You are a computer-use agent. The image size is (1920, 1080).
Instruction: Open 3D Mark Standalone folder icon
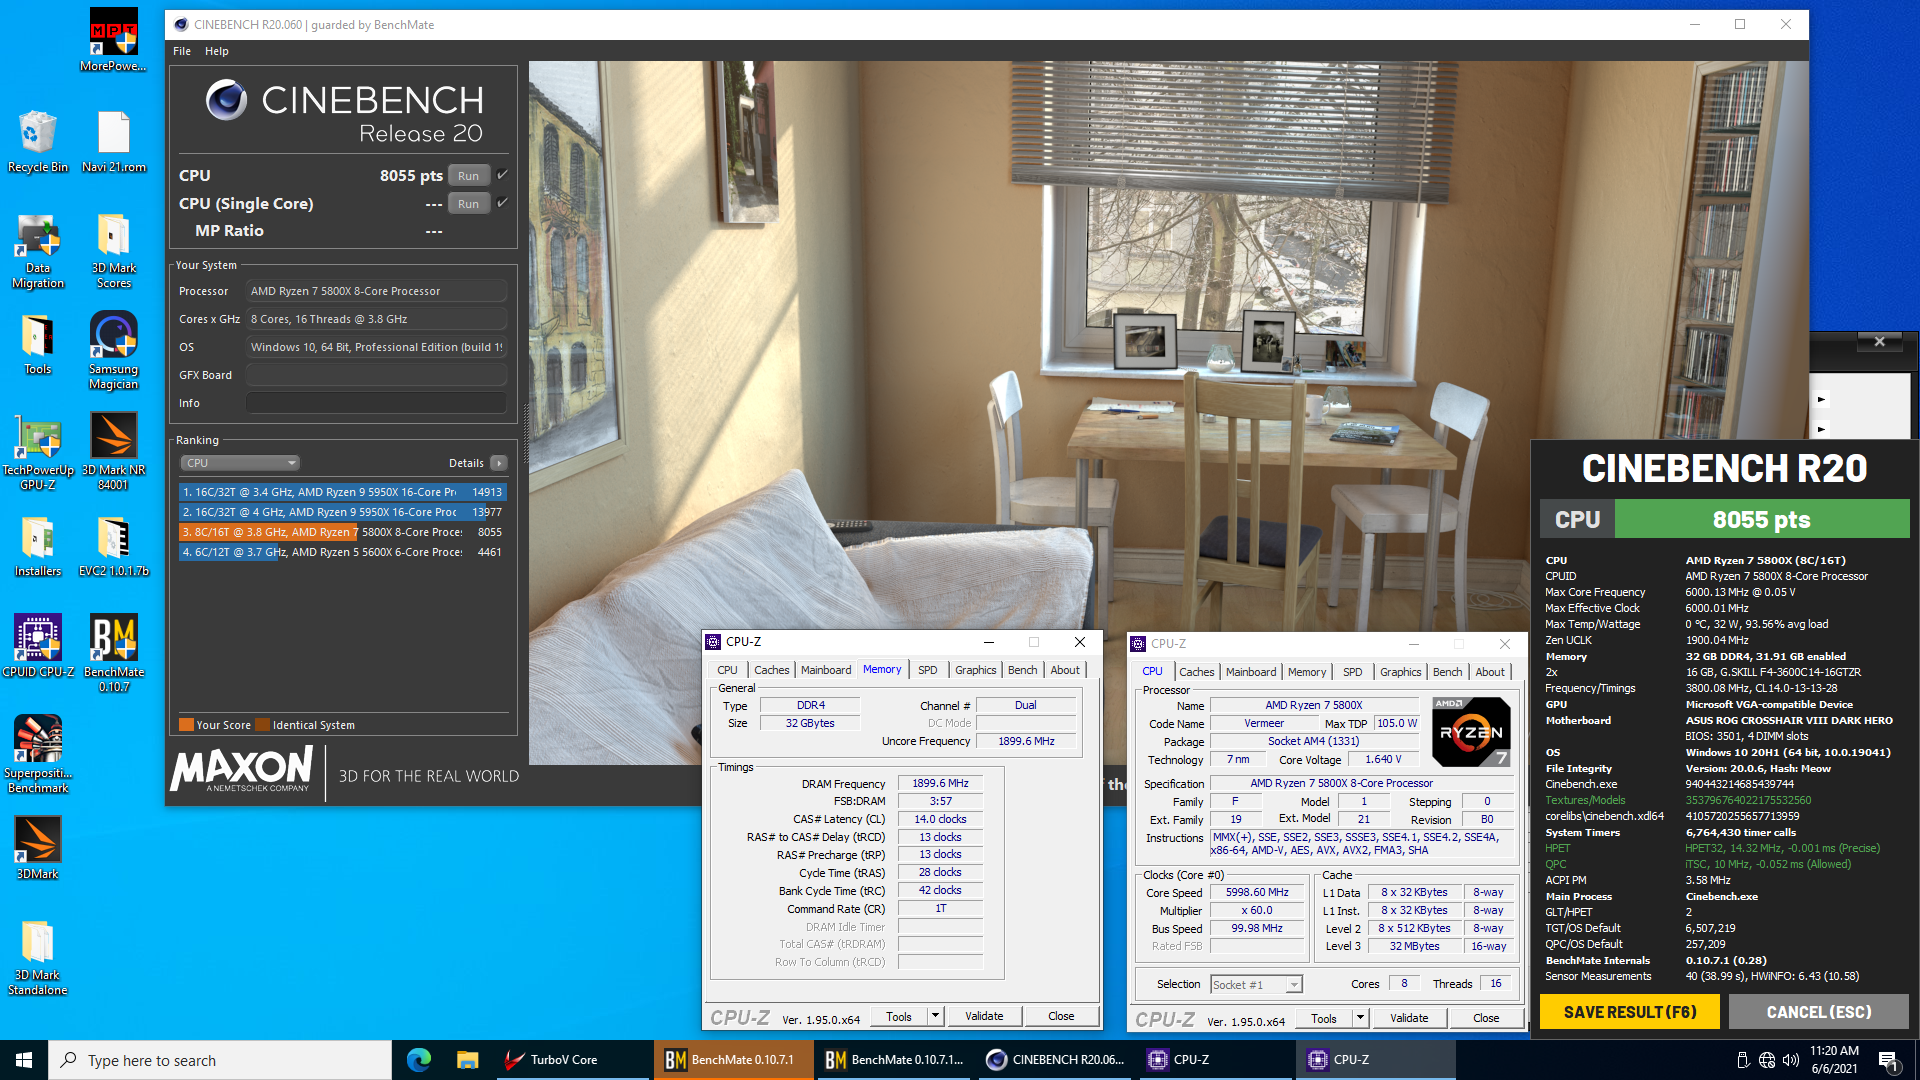coord(38,958)
